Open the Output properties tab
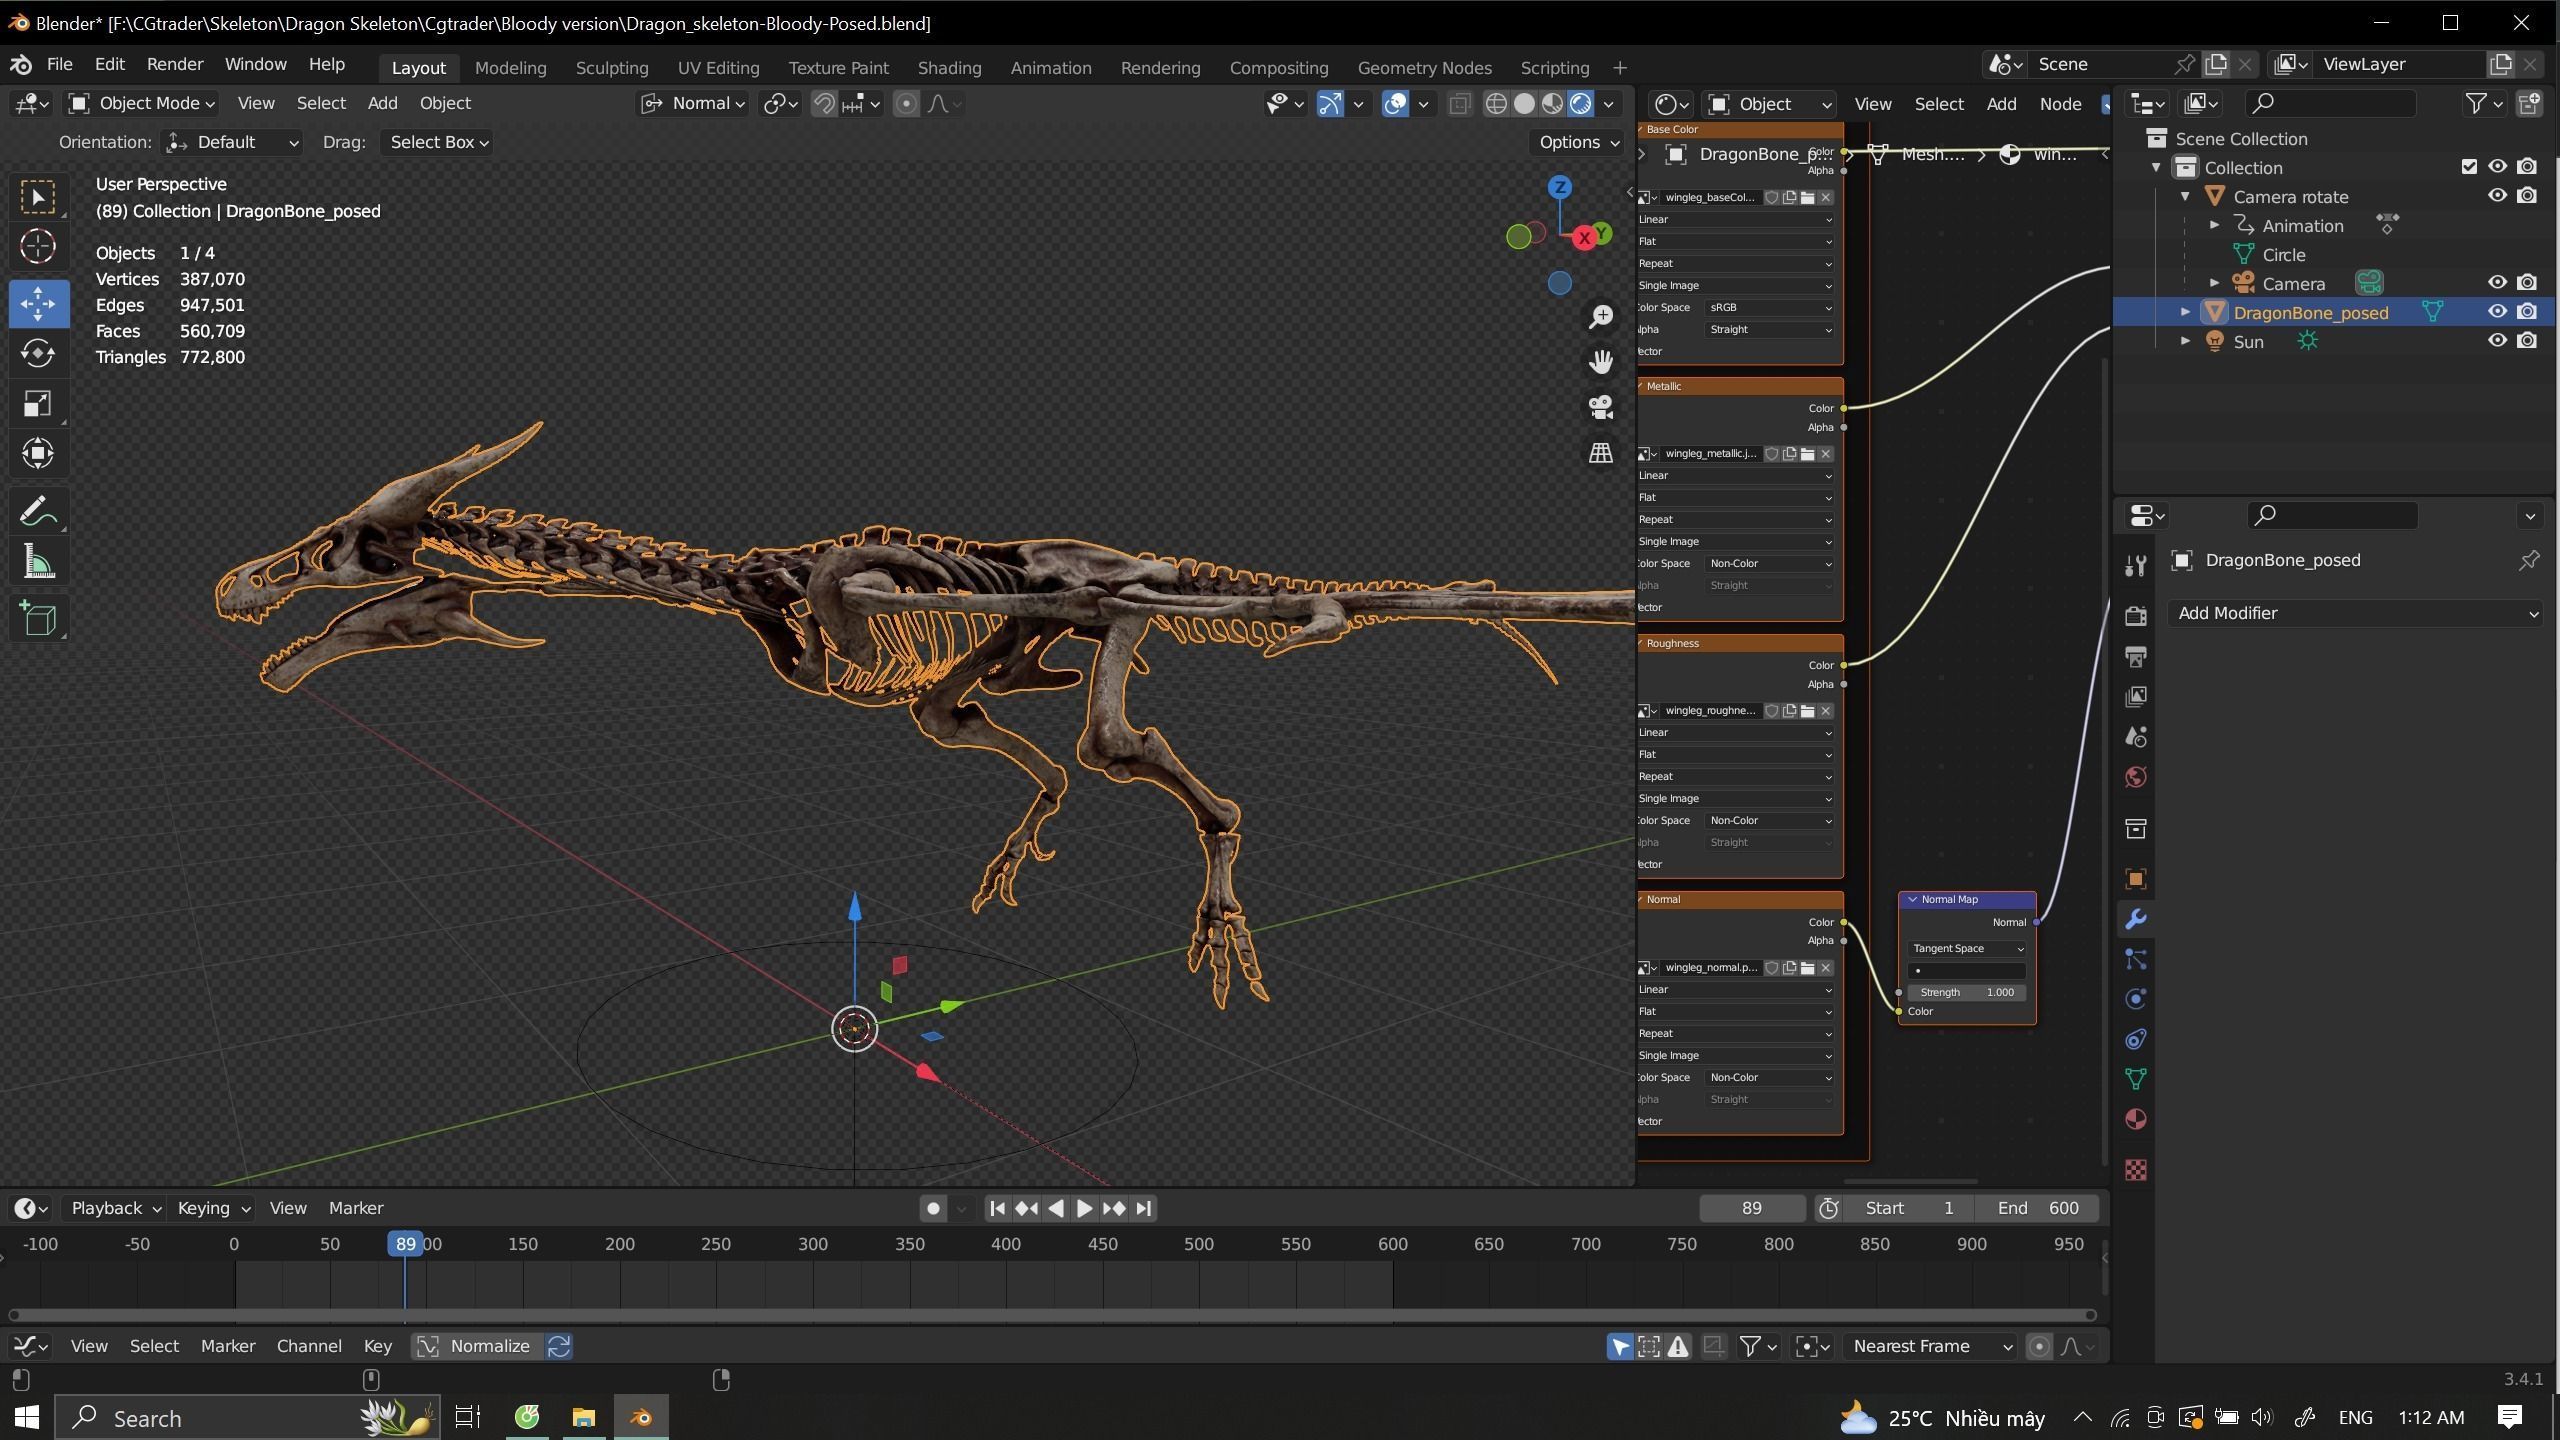Screen dimensions: 2560x1440 point(2136,657)
